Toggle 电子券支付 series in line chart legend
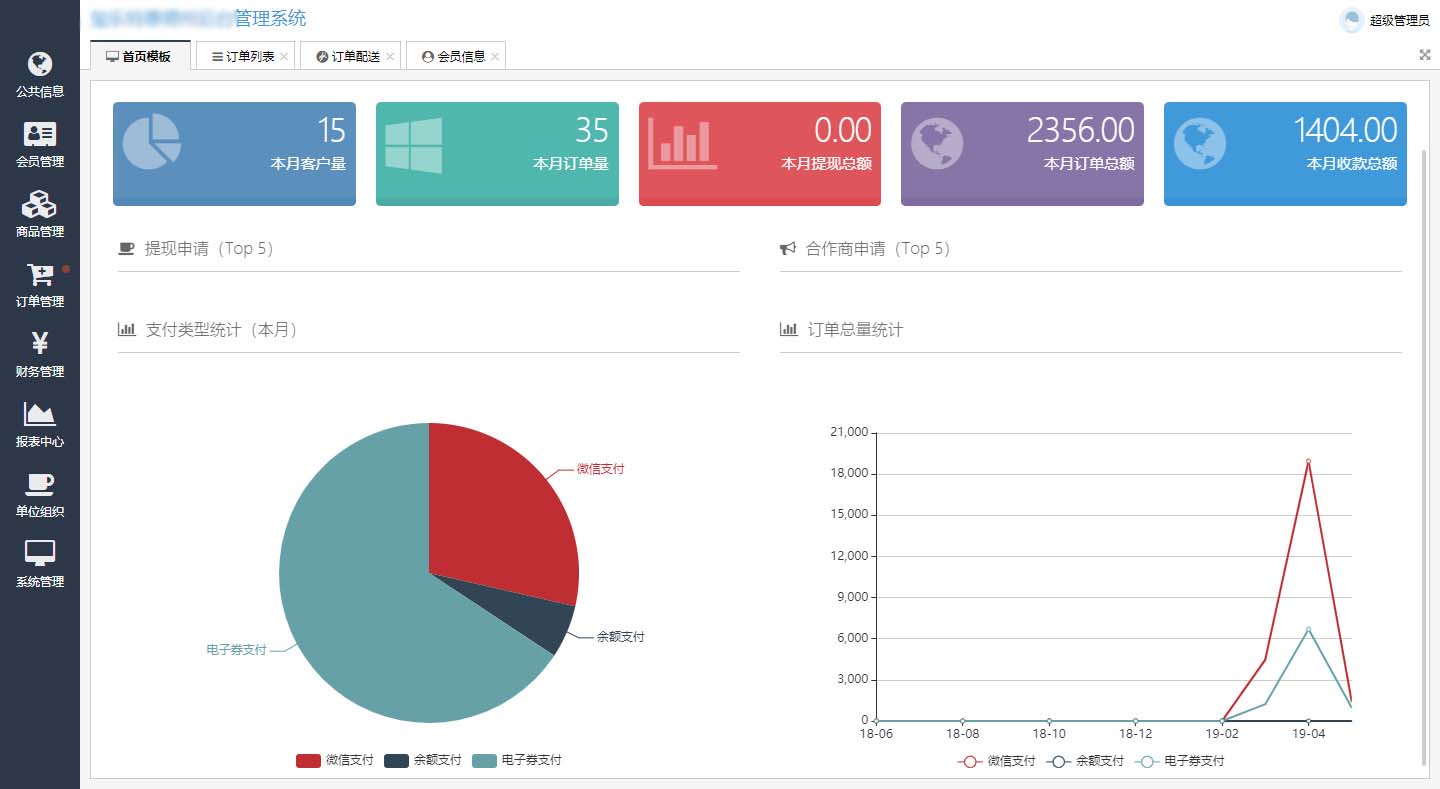Screen dimensions: 1440x789 [x=1180, y=761]
